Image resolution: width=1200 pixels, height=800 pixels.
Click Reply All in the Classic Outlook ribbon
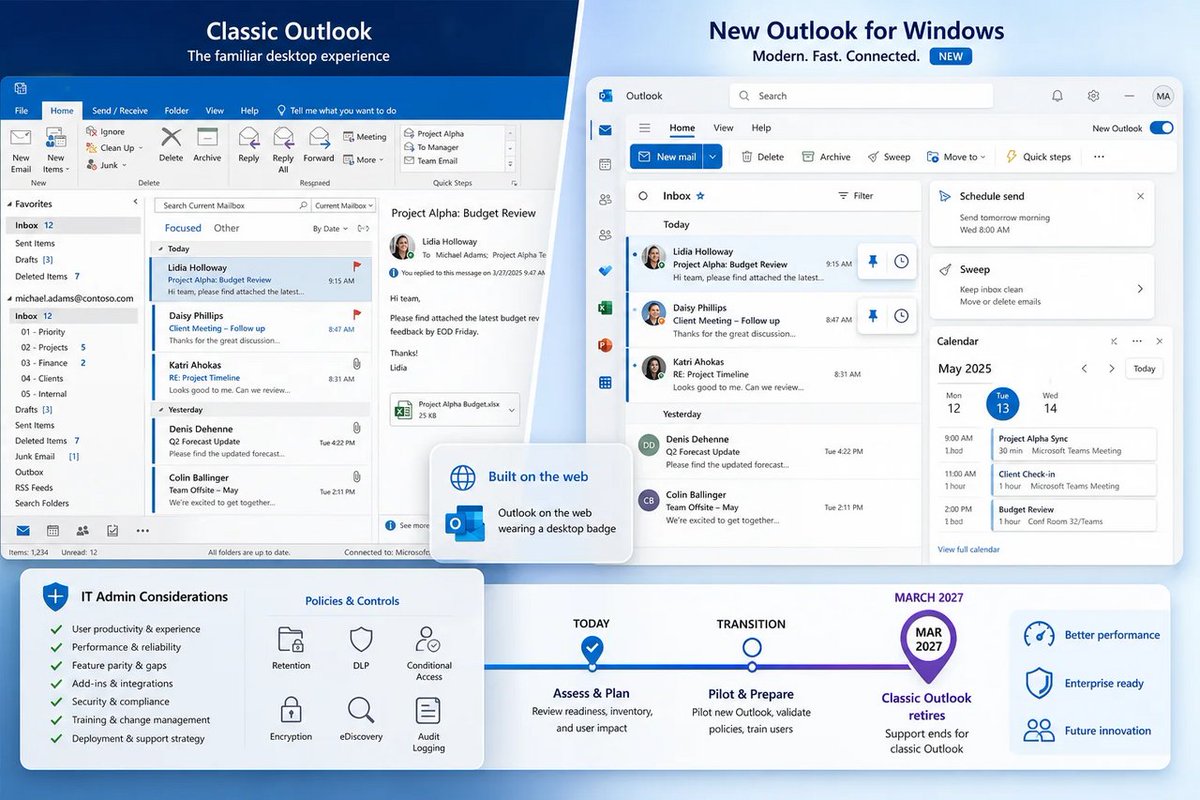283,150
